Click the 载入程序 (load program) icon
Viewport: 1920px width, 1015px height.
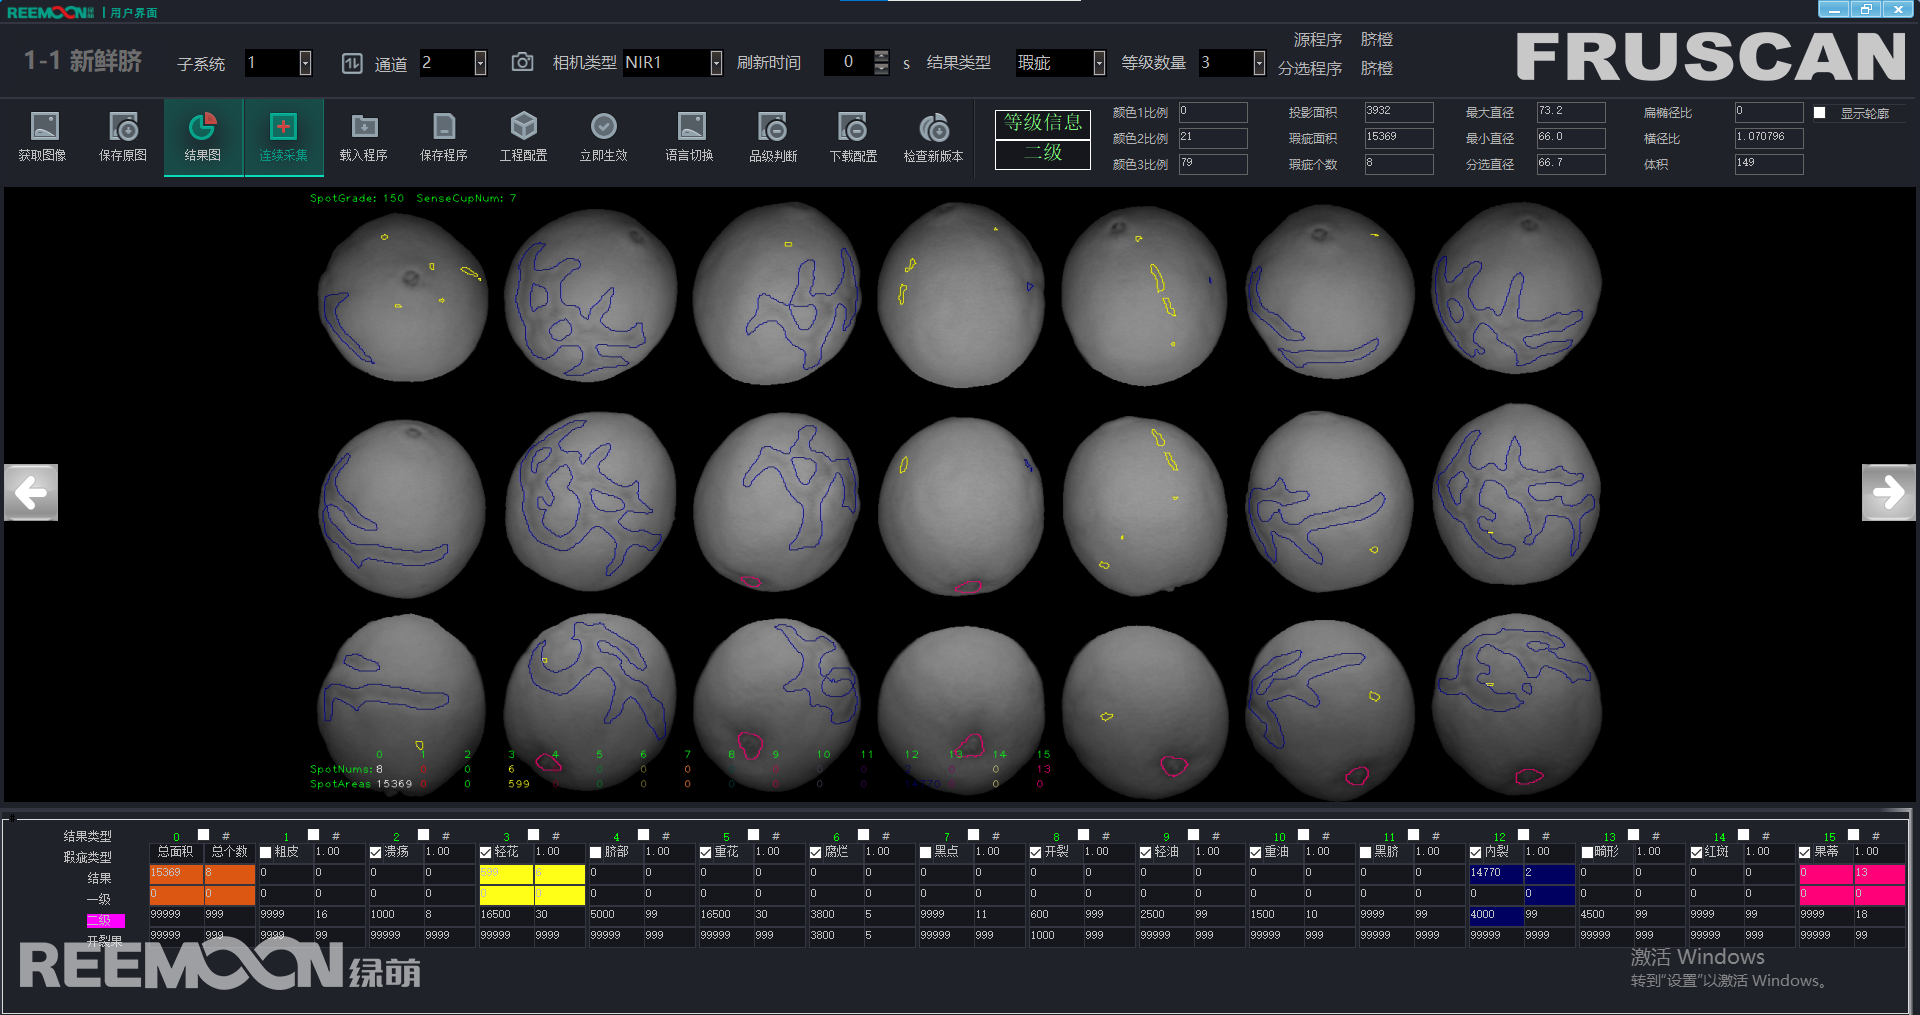tap(363, 128)
